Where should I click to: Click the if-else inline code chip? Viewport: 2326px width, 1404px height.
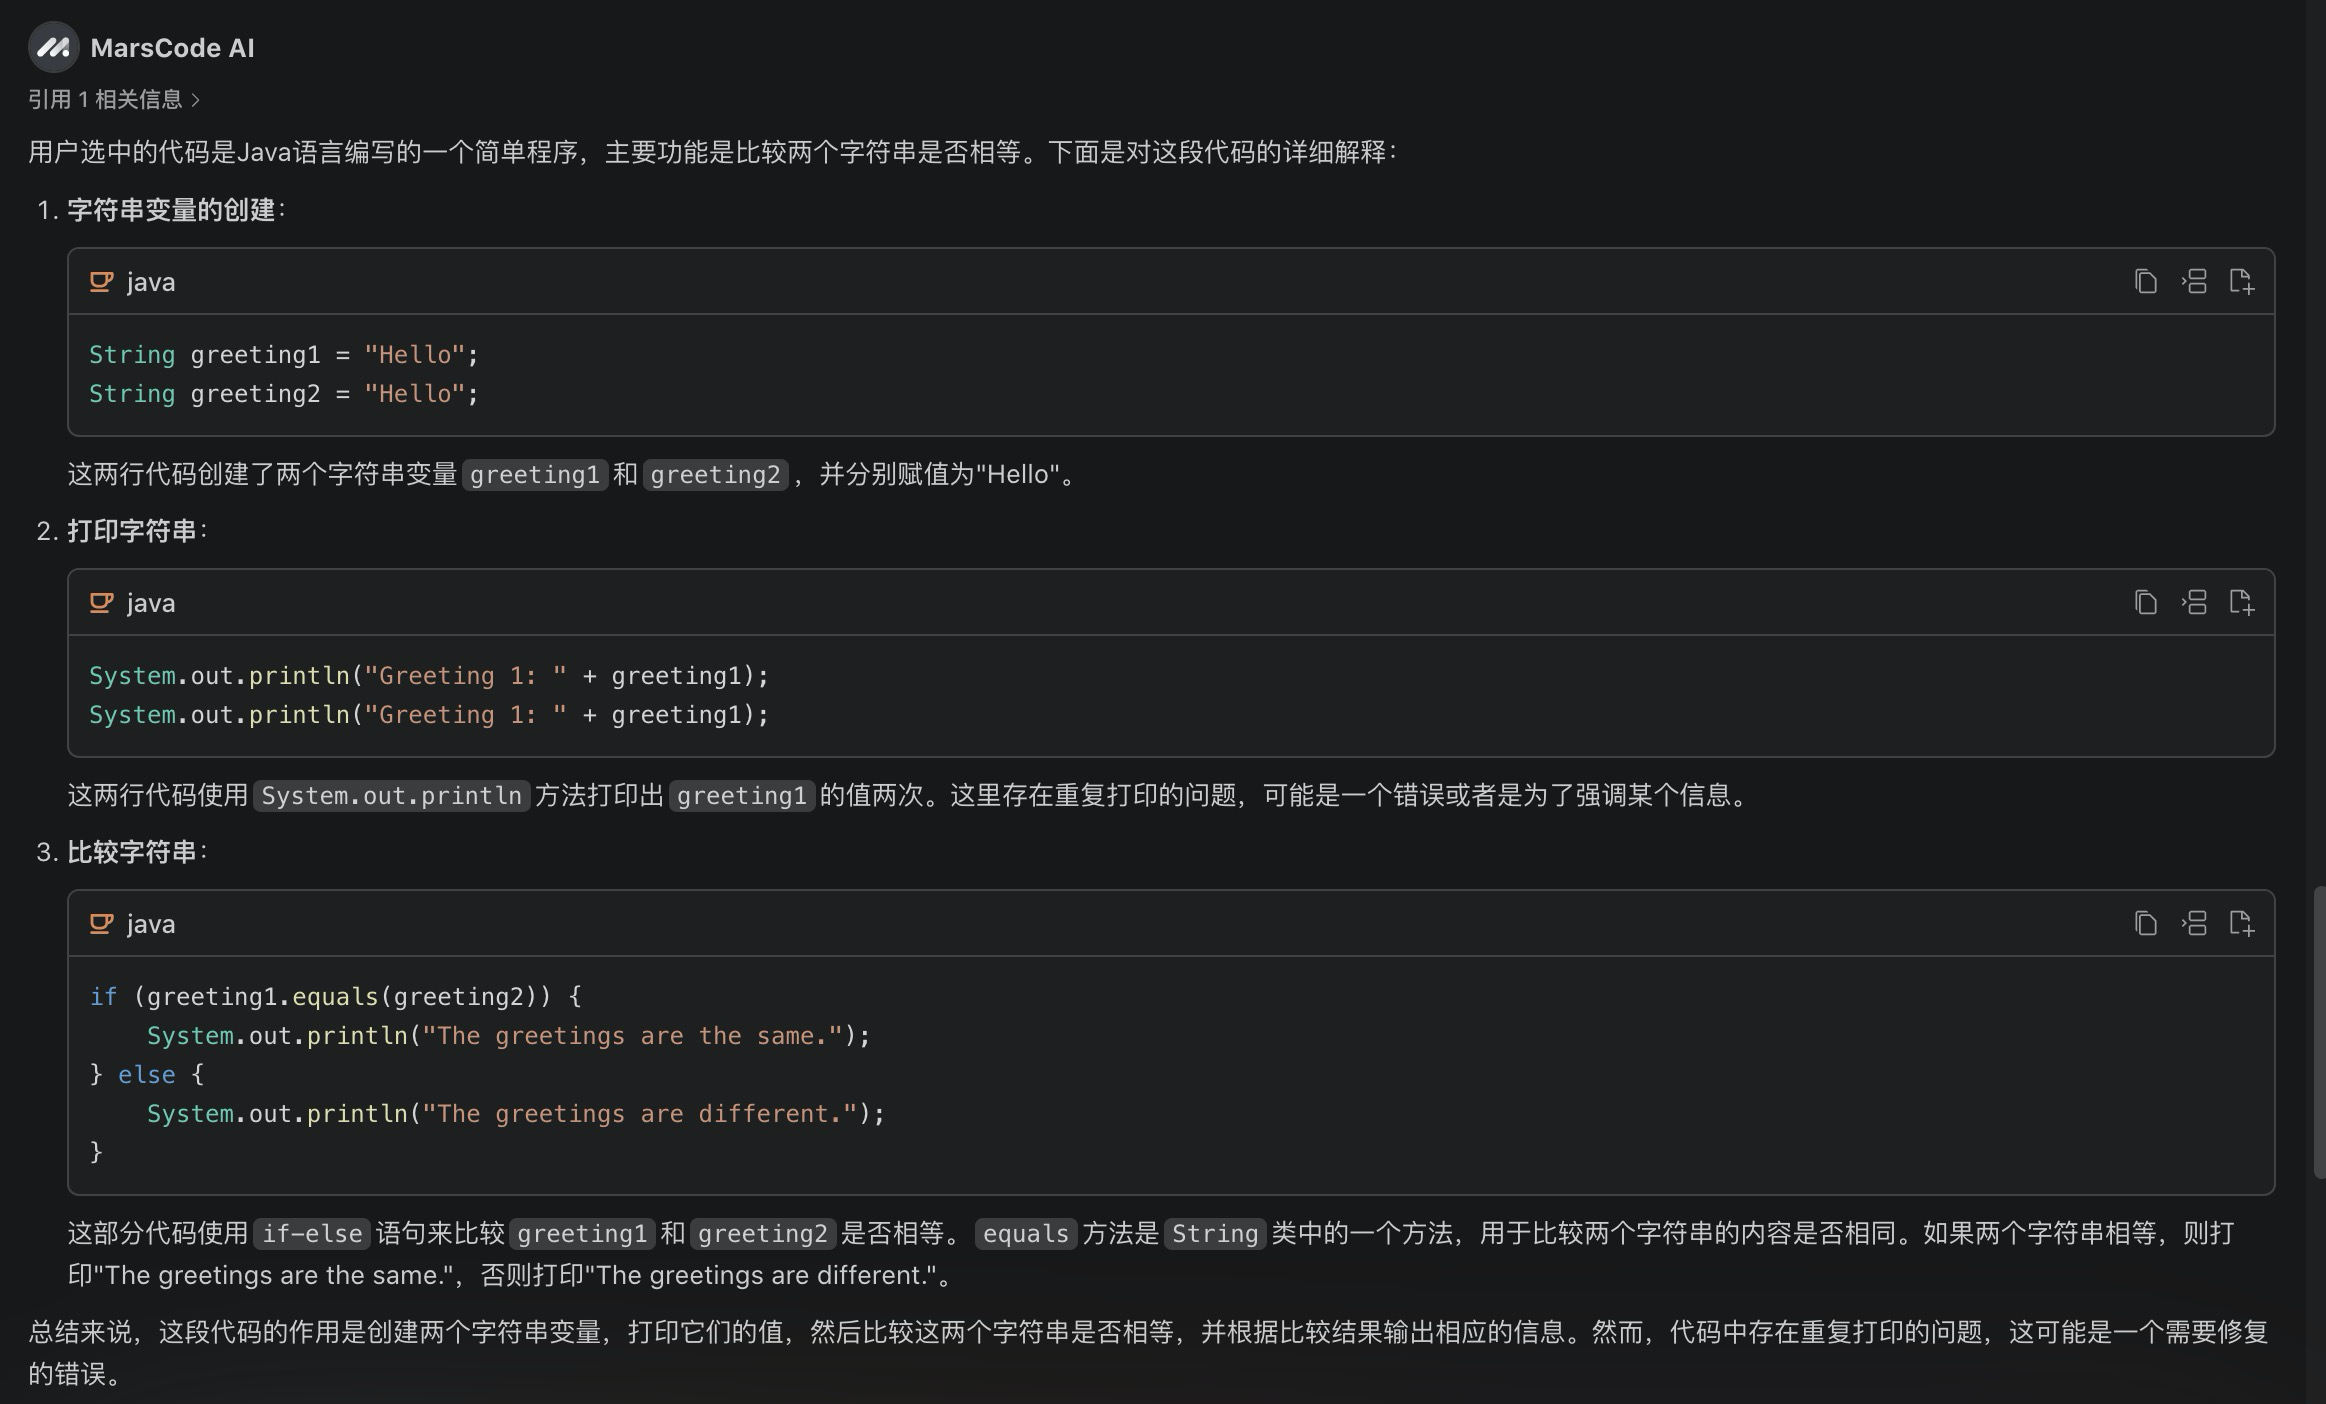pos(312,1234)
